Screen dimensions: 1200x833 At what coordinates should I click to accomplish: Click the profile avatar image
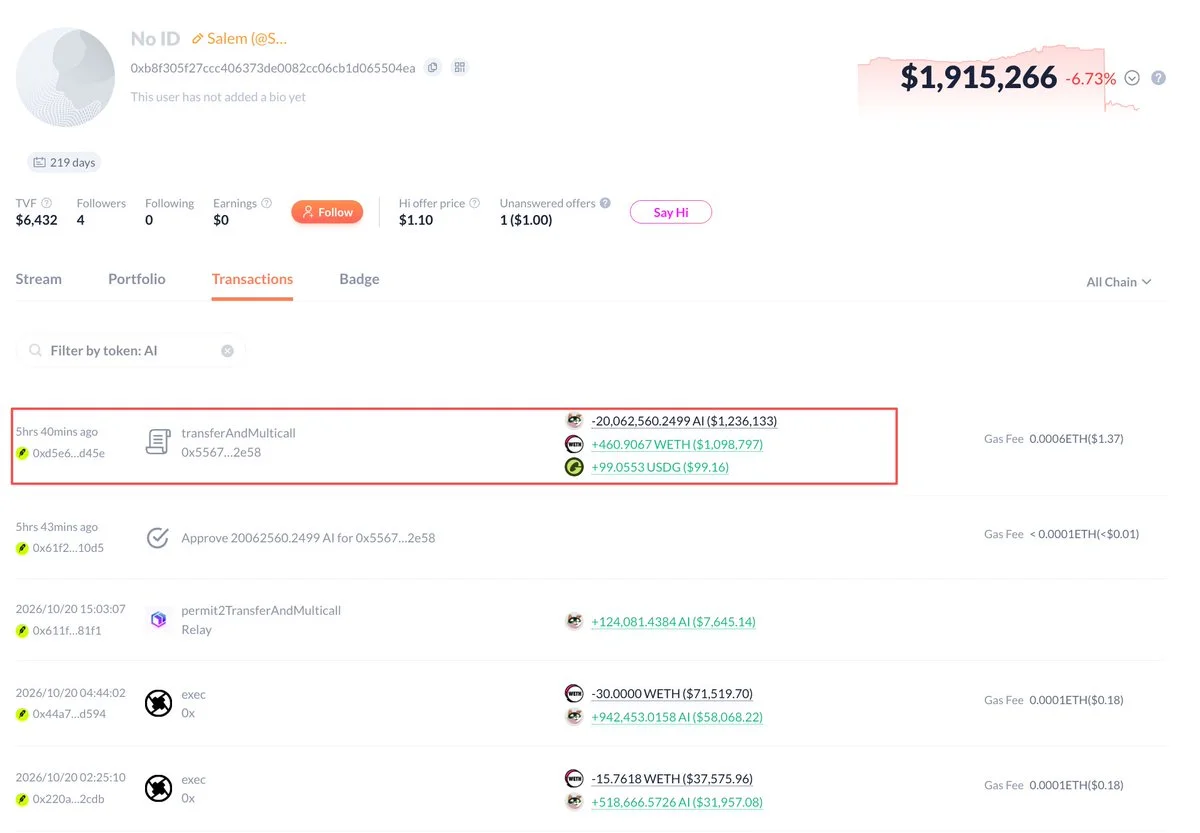[66, 77]
